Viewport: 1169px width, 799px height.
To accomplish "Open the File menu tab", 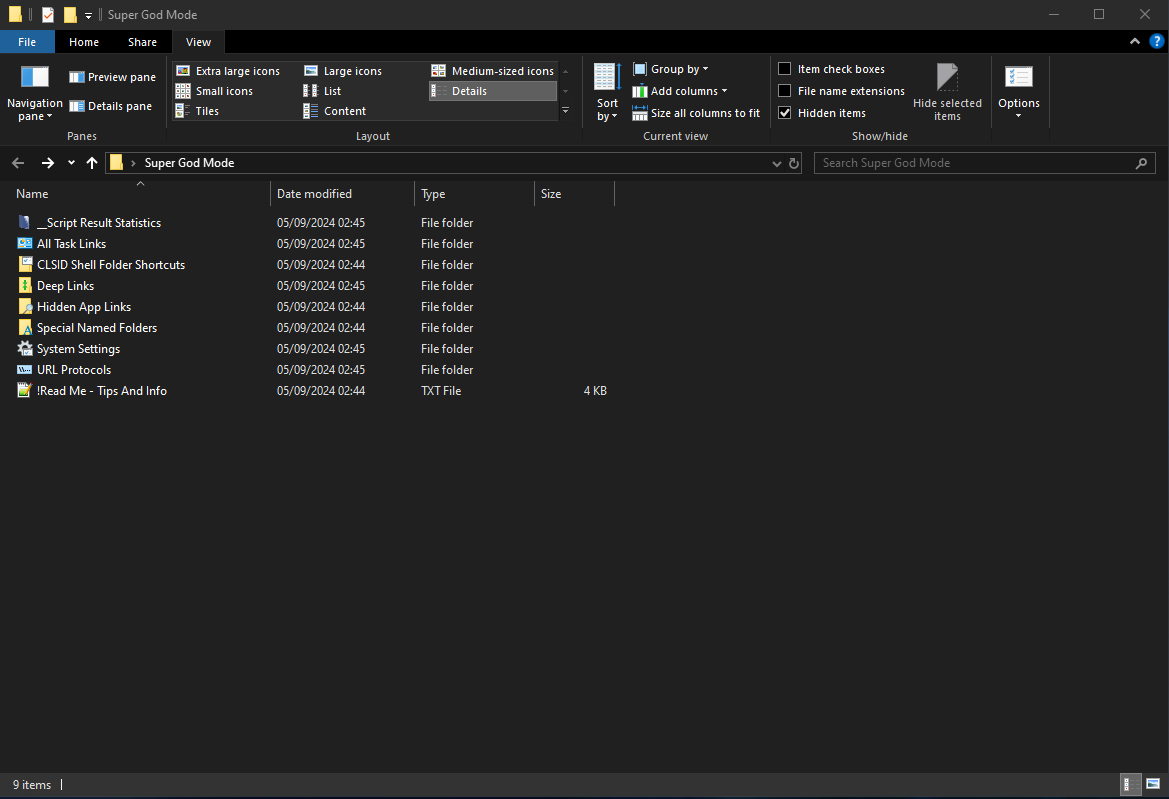I will (27, 42).
